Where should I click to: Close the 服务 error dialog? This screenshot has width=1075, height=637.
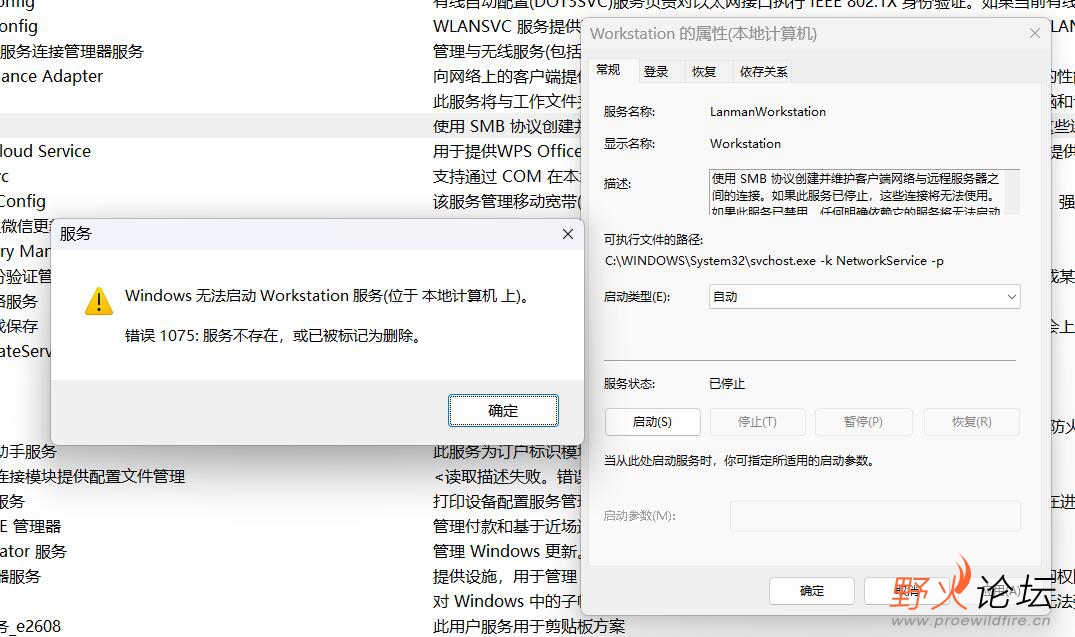(568, 234)
